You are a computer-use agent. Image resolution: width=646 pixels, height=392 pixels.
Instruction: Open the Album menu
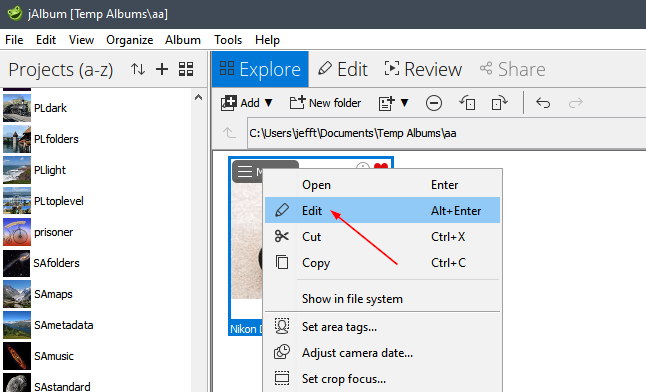[x=183, y=40]
